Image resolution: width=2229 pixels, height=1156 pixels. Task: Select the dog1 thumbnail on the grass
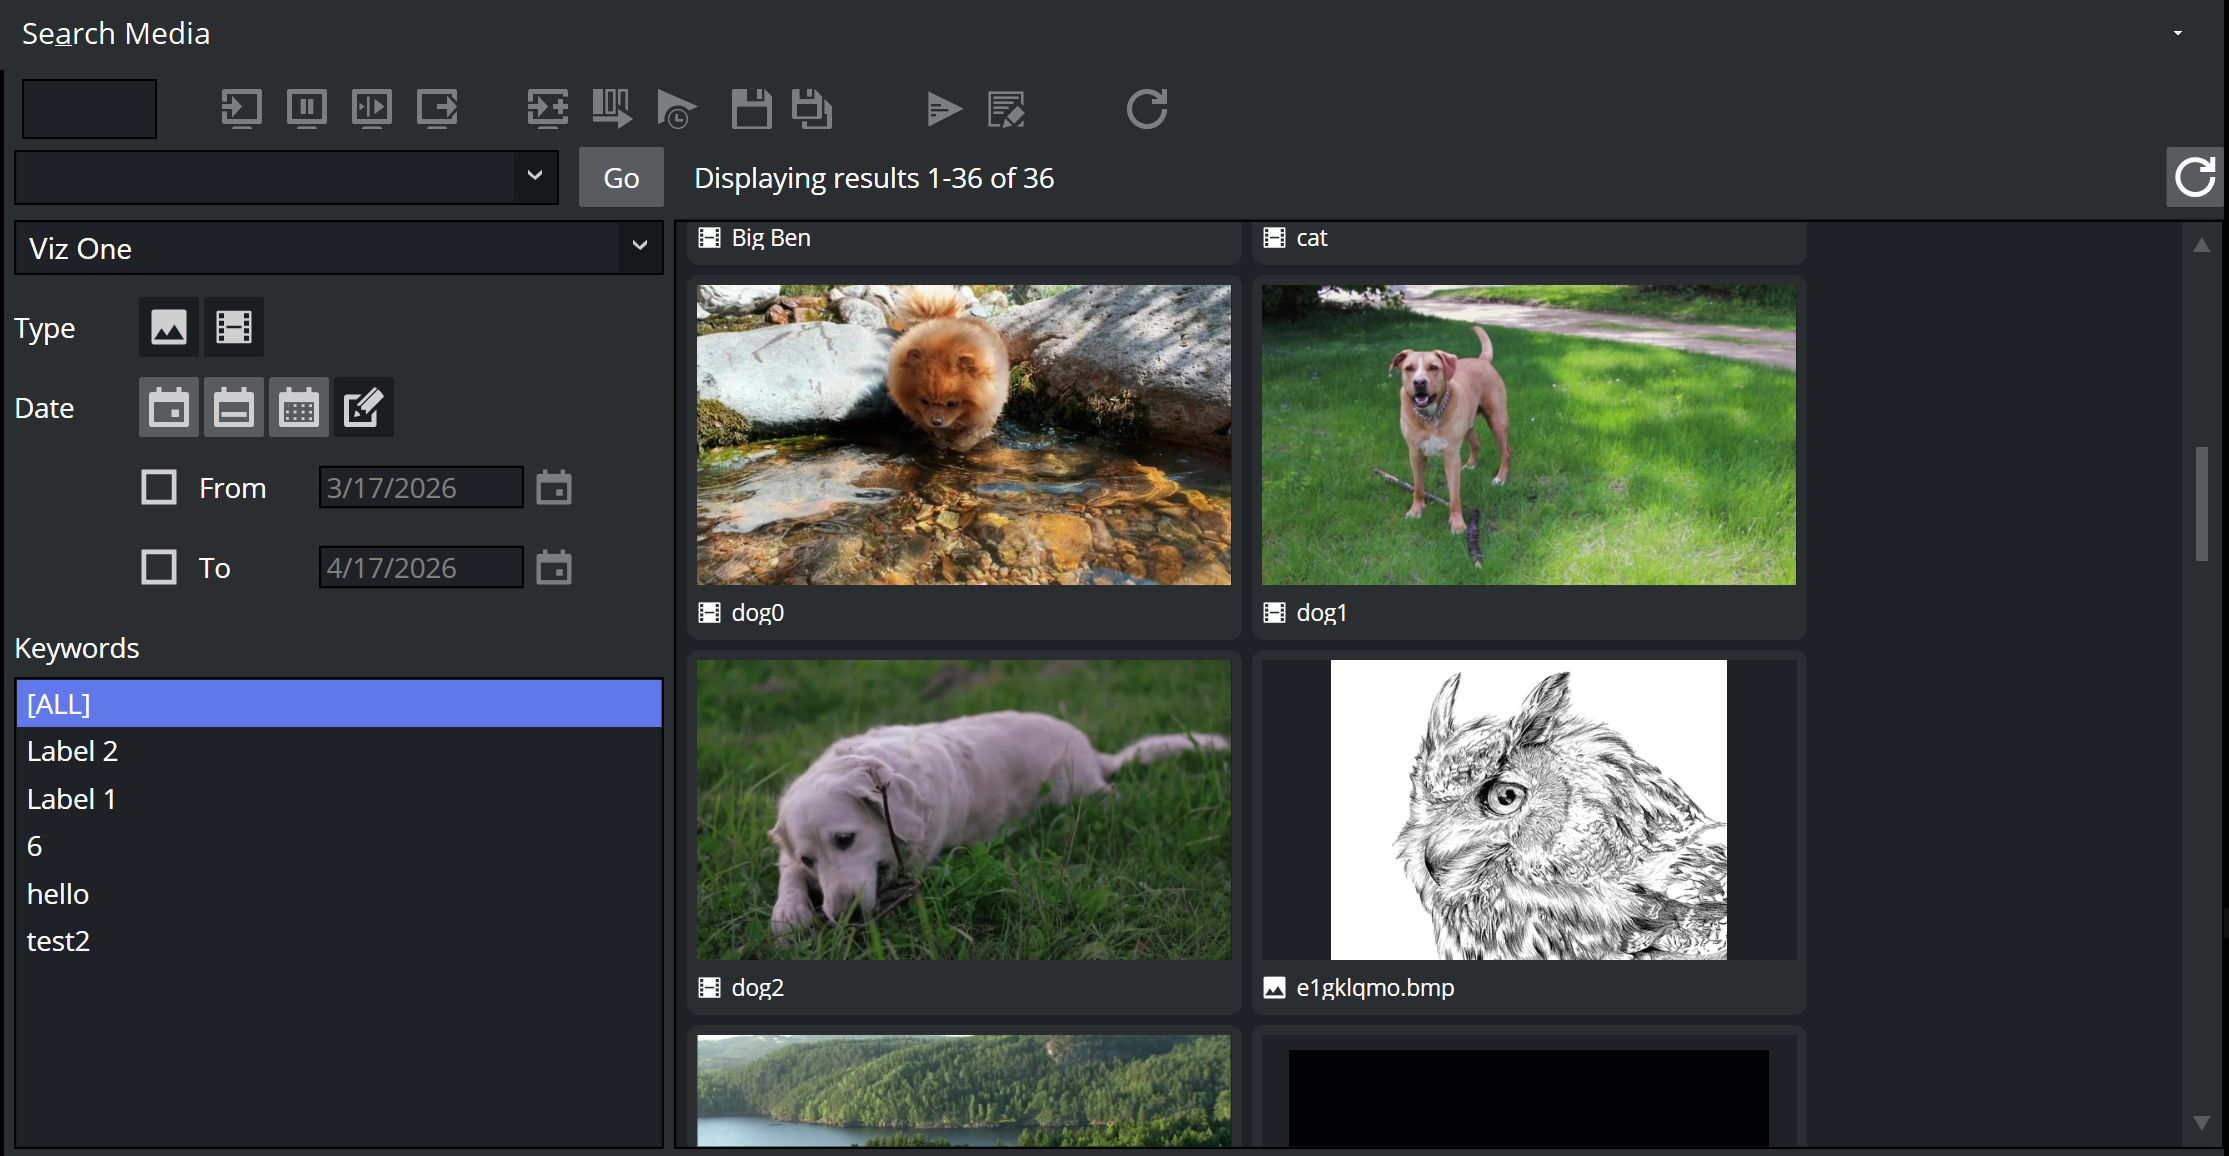pyautogui.click(x=1529, y=435)
